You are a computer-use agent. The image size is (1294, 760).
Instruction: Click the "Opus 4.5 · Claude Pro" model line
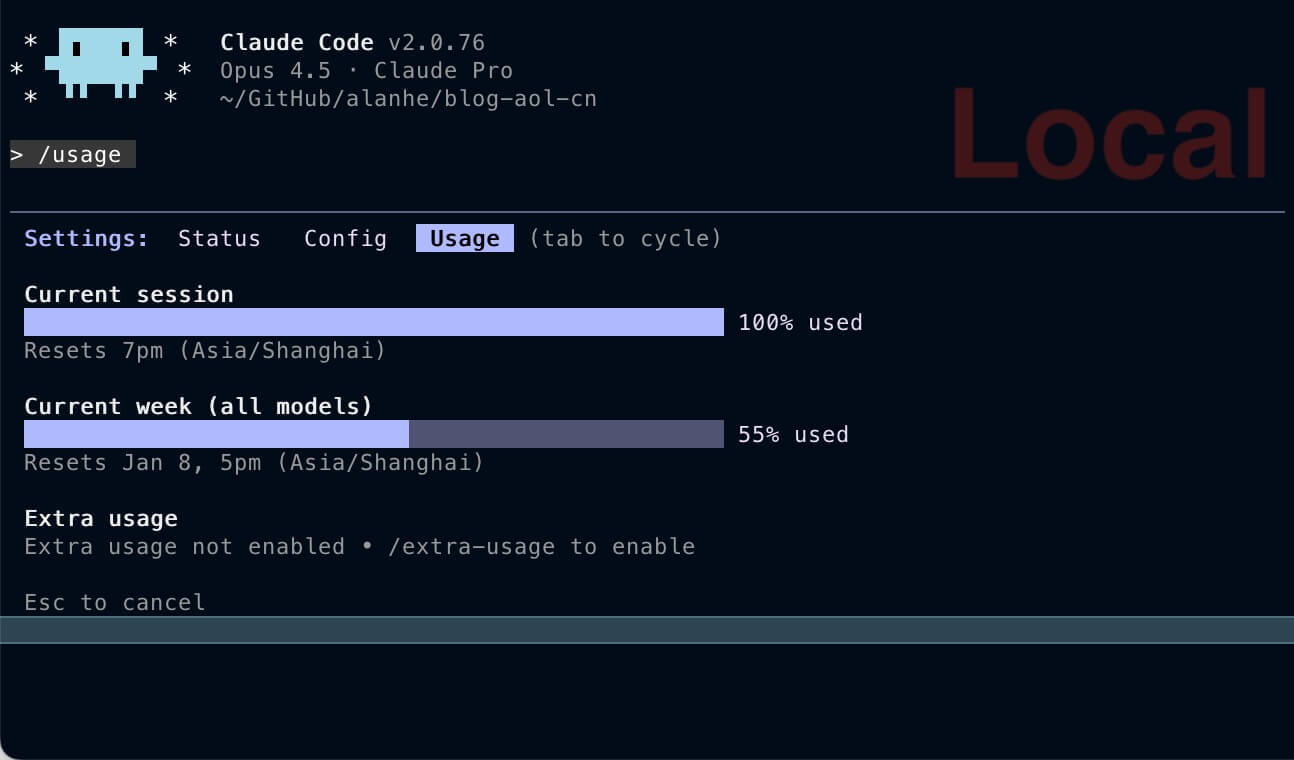tap(366, 71)
